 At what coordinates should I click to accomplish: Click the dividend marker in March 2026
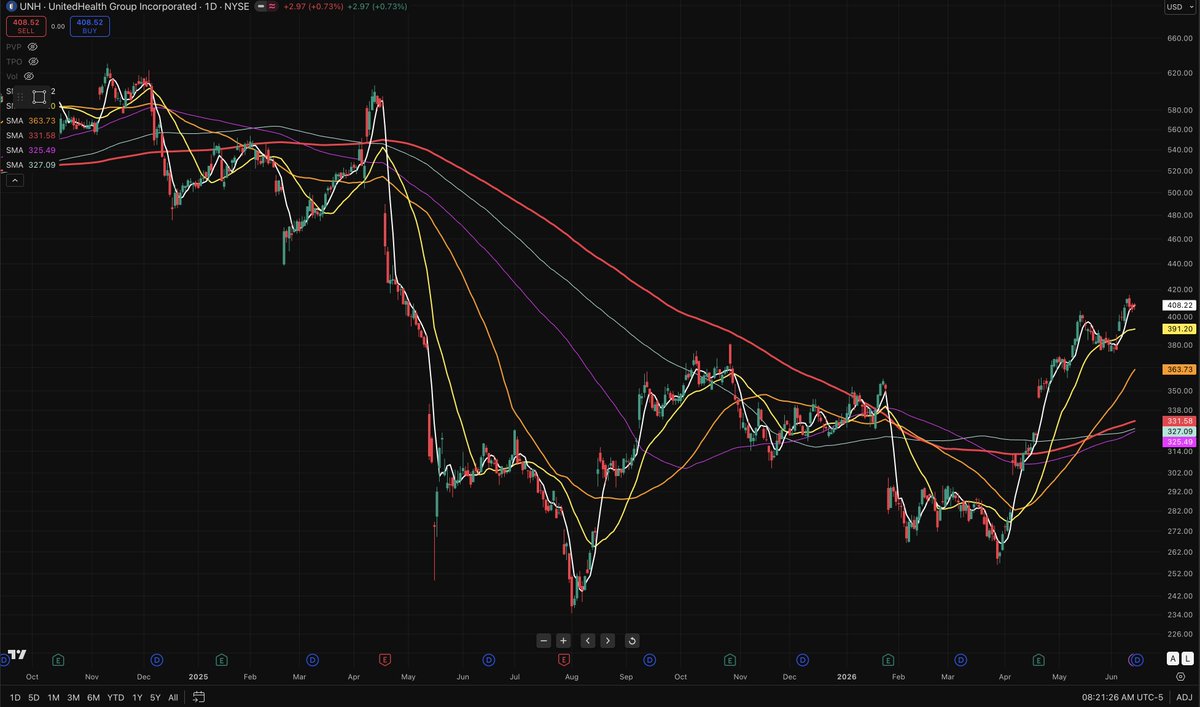tap(962, 660)
